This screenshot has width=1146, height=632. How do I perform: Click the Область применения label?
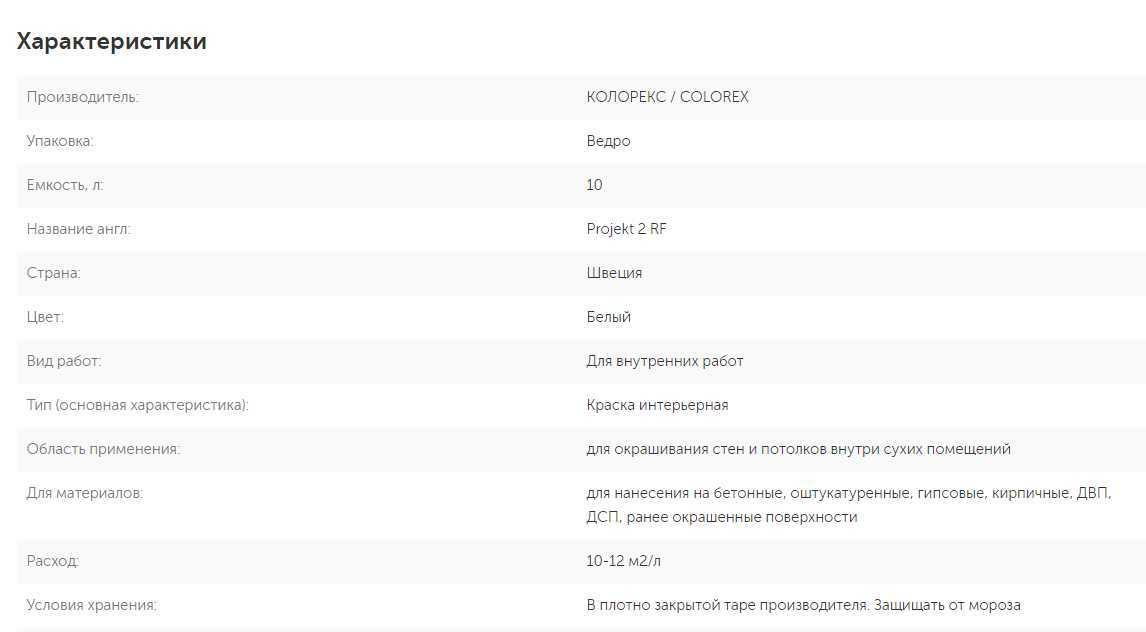pyautogui.click(x=103, y=449)
